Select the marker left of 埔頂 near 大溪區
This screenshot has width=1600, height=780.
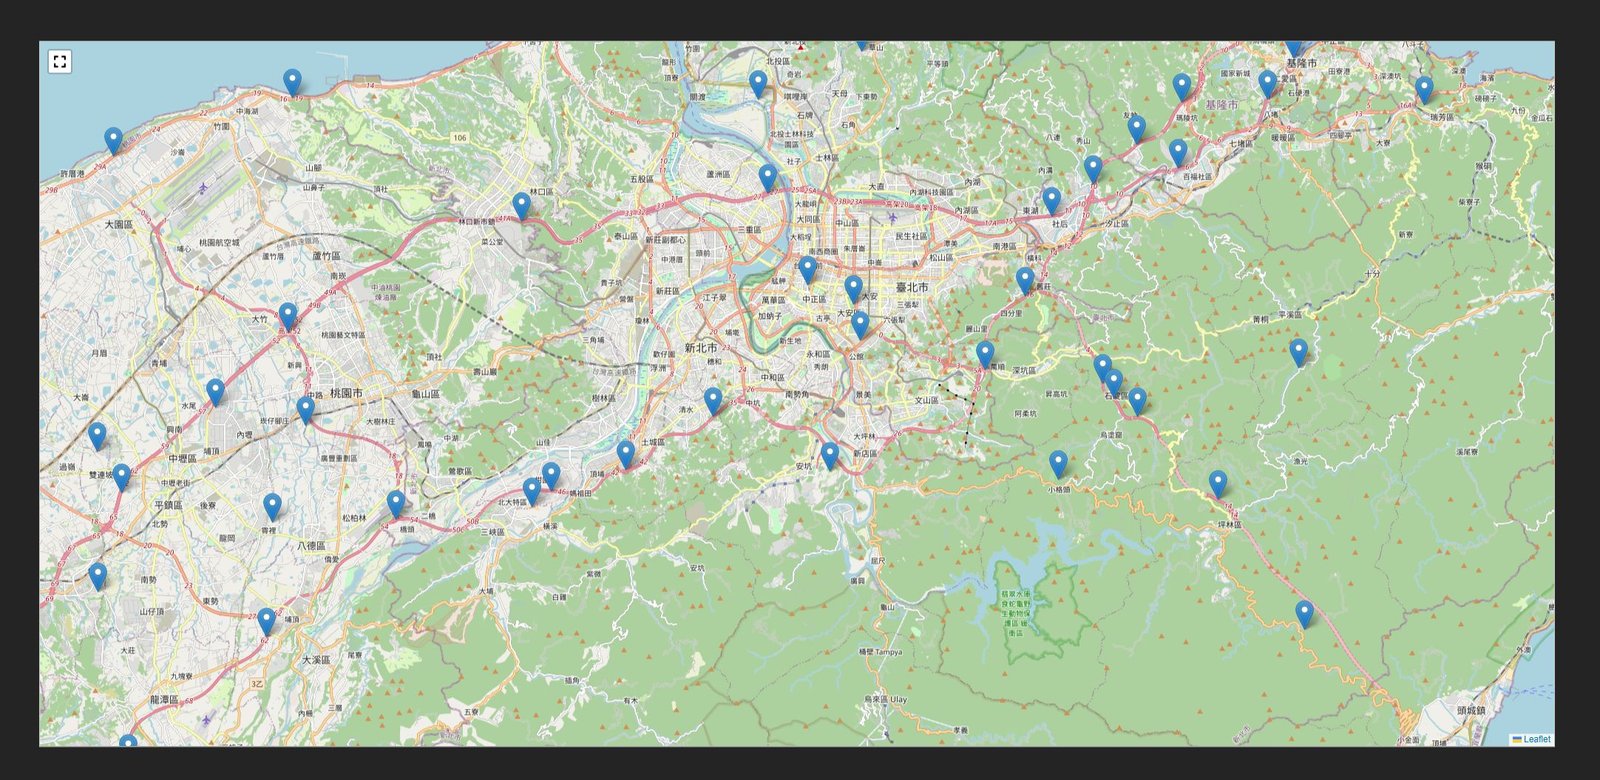[266, 623]
